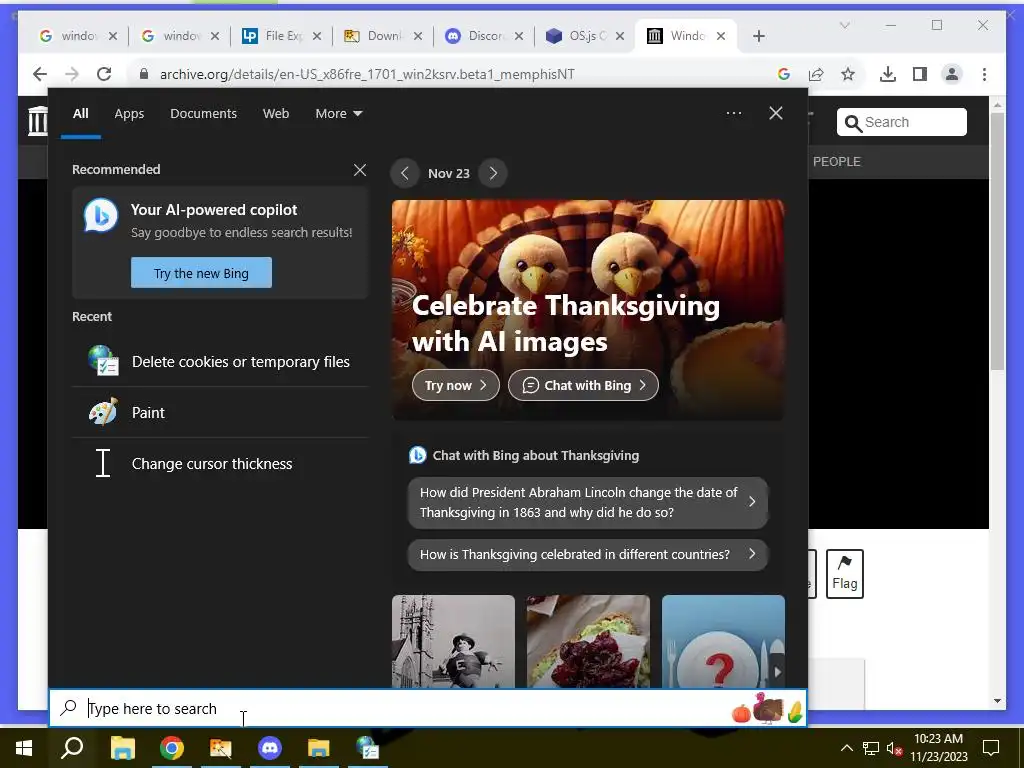Open Chrome three-dot menu
Screen dimensions: 1024x768
[984, 74]
